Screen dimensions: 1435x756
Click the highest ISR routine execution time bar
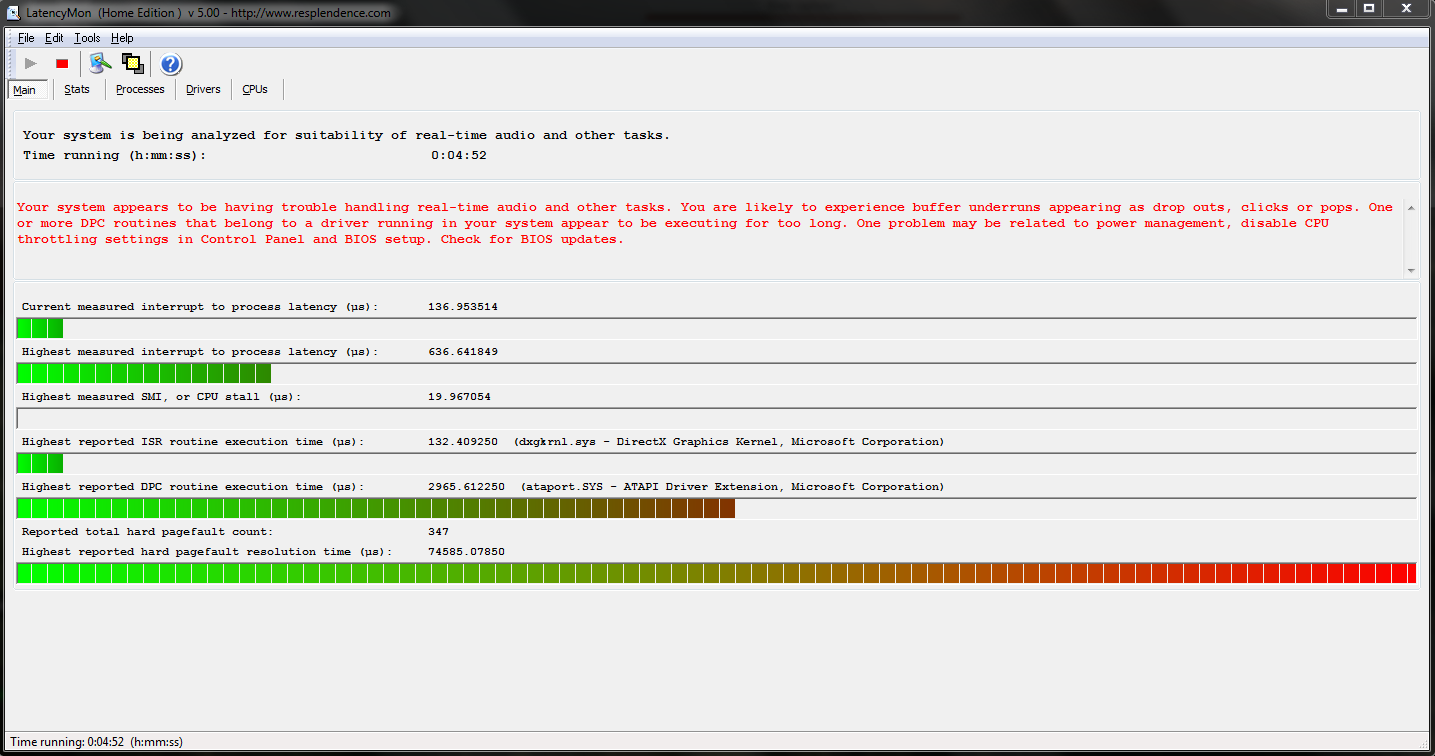click(x=716, y=463)
